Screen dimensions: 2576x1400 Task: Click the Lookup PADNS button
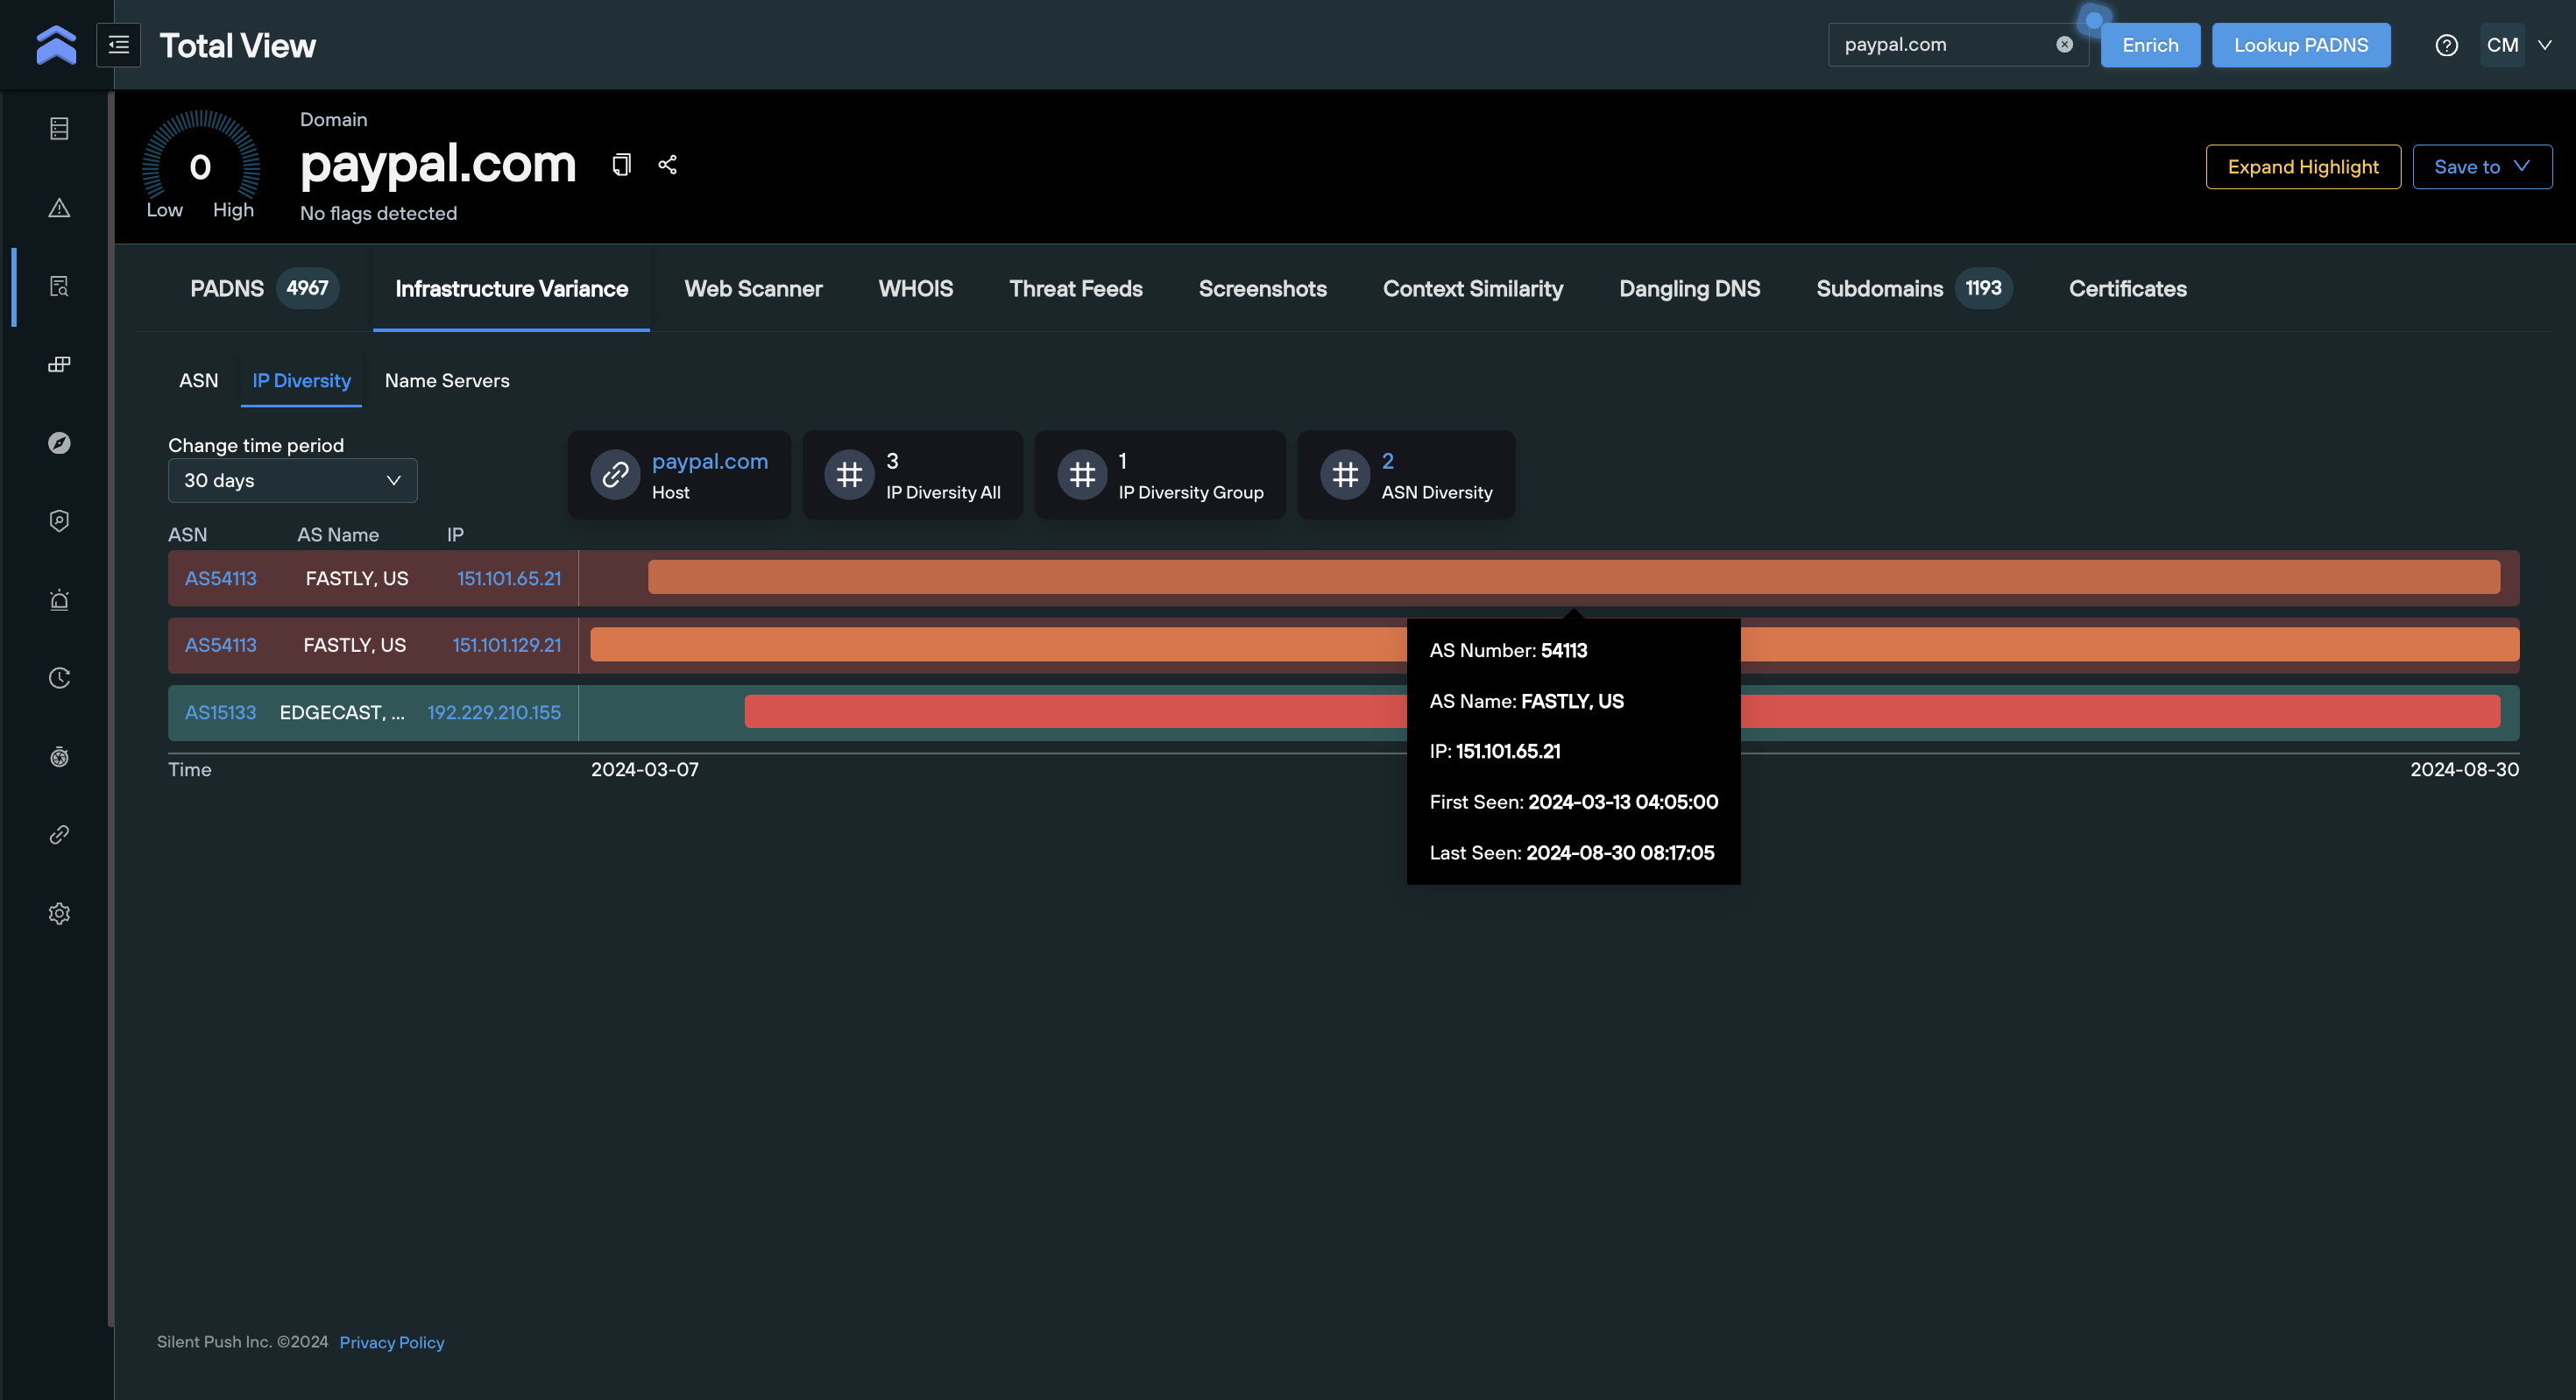tap(2301, 45)
